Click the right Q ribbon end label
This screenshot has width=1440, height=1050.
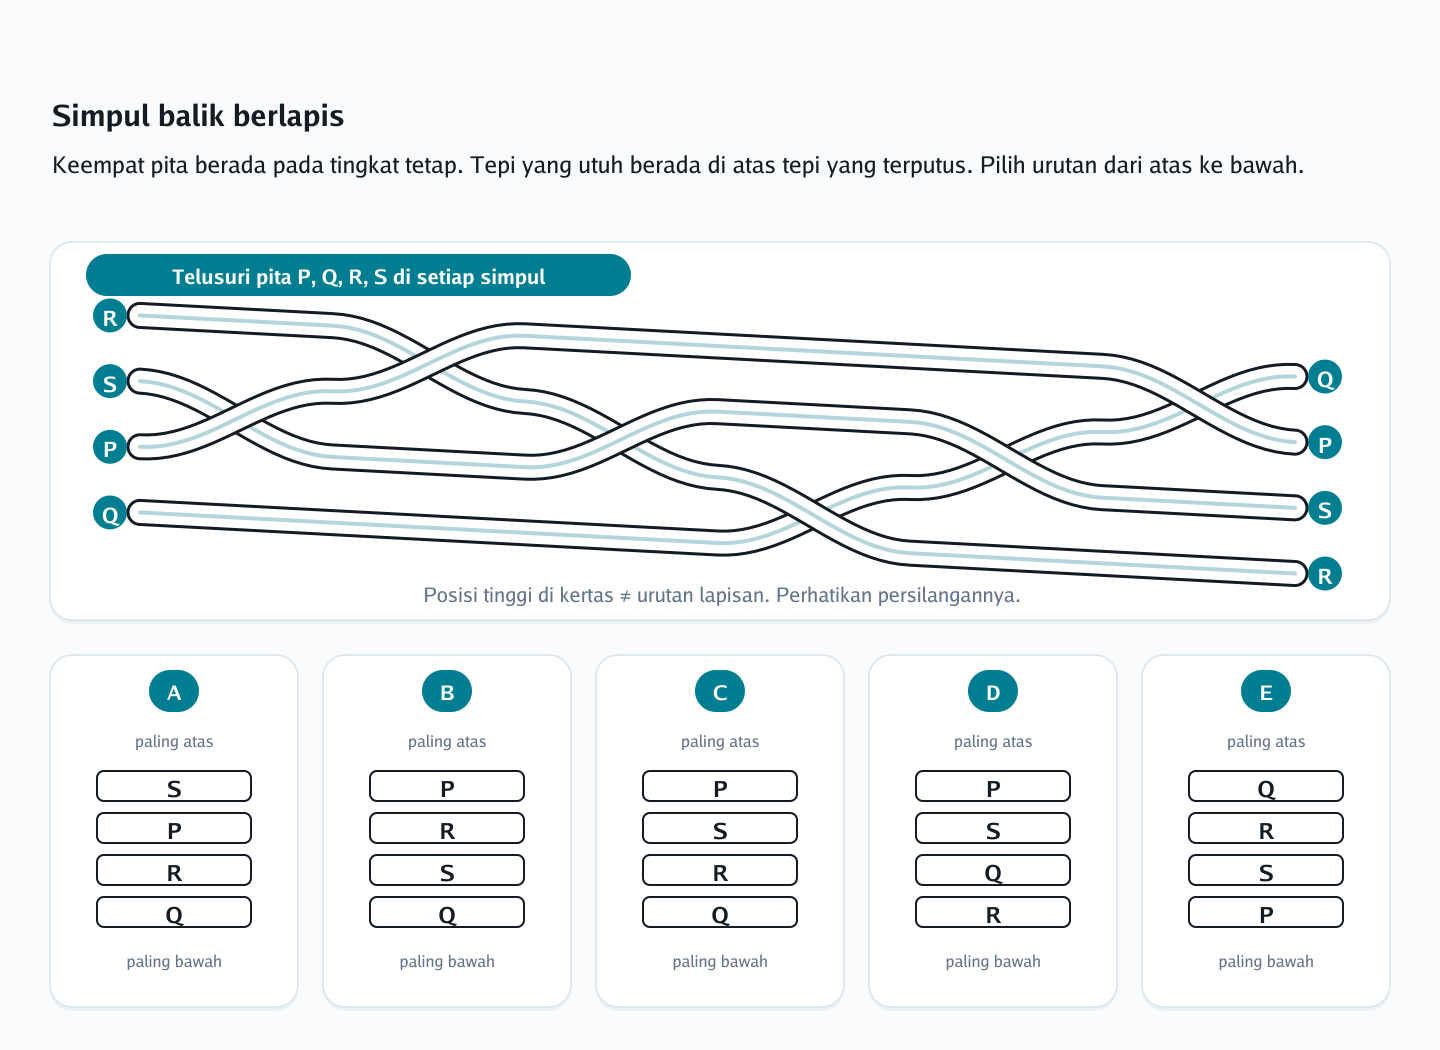pos(1325,378)
